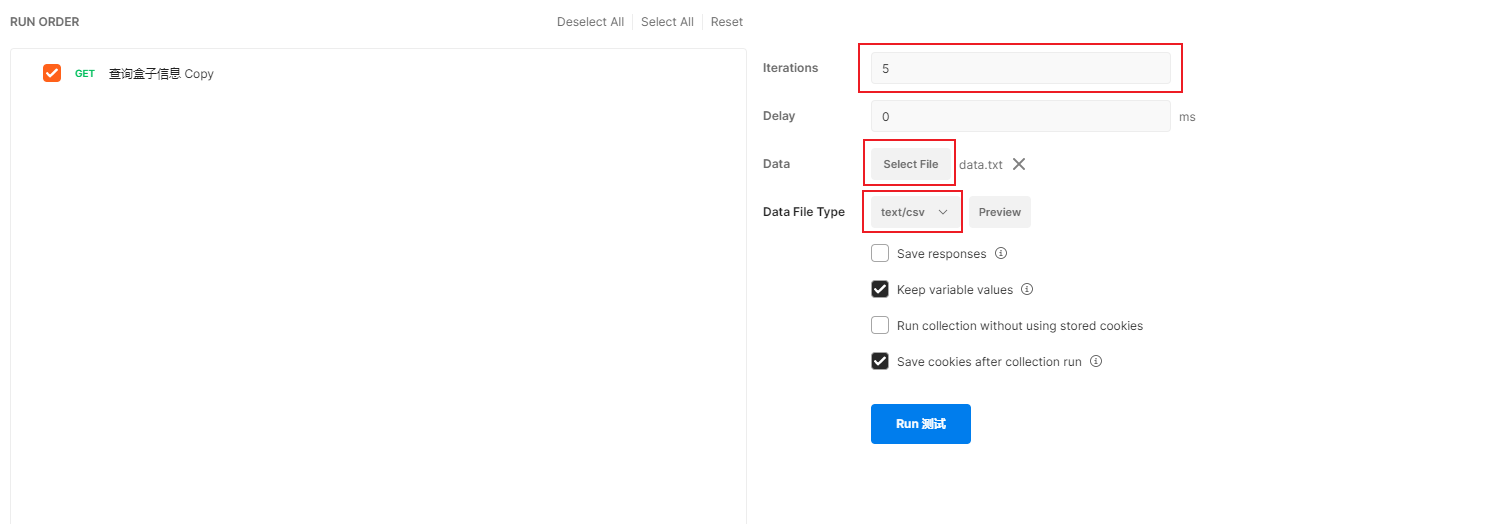The width and height of the screenshot is (1501, 524).
Task: Click the Select All link
Action: pos(667,22)
